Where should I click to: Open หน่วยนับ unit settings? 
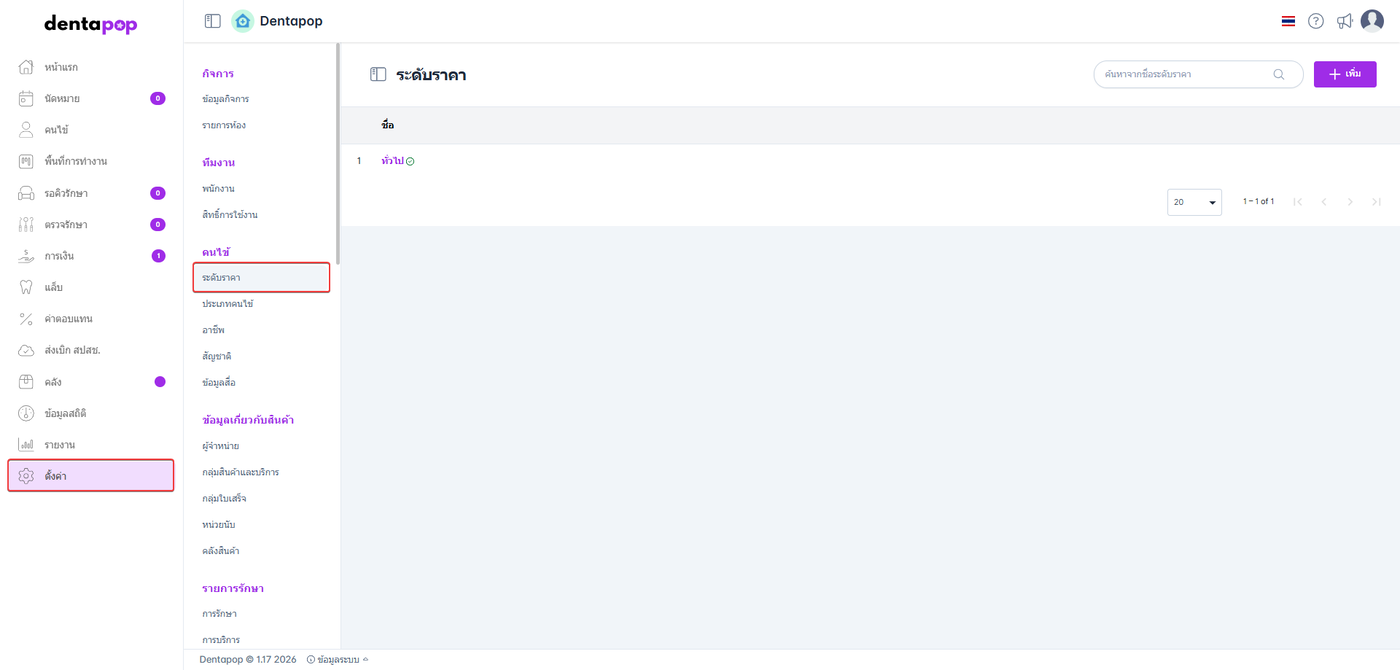(218, 524)
